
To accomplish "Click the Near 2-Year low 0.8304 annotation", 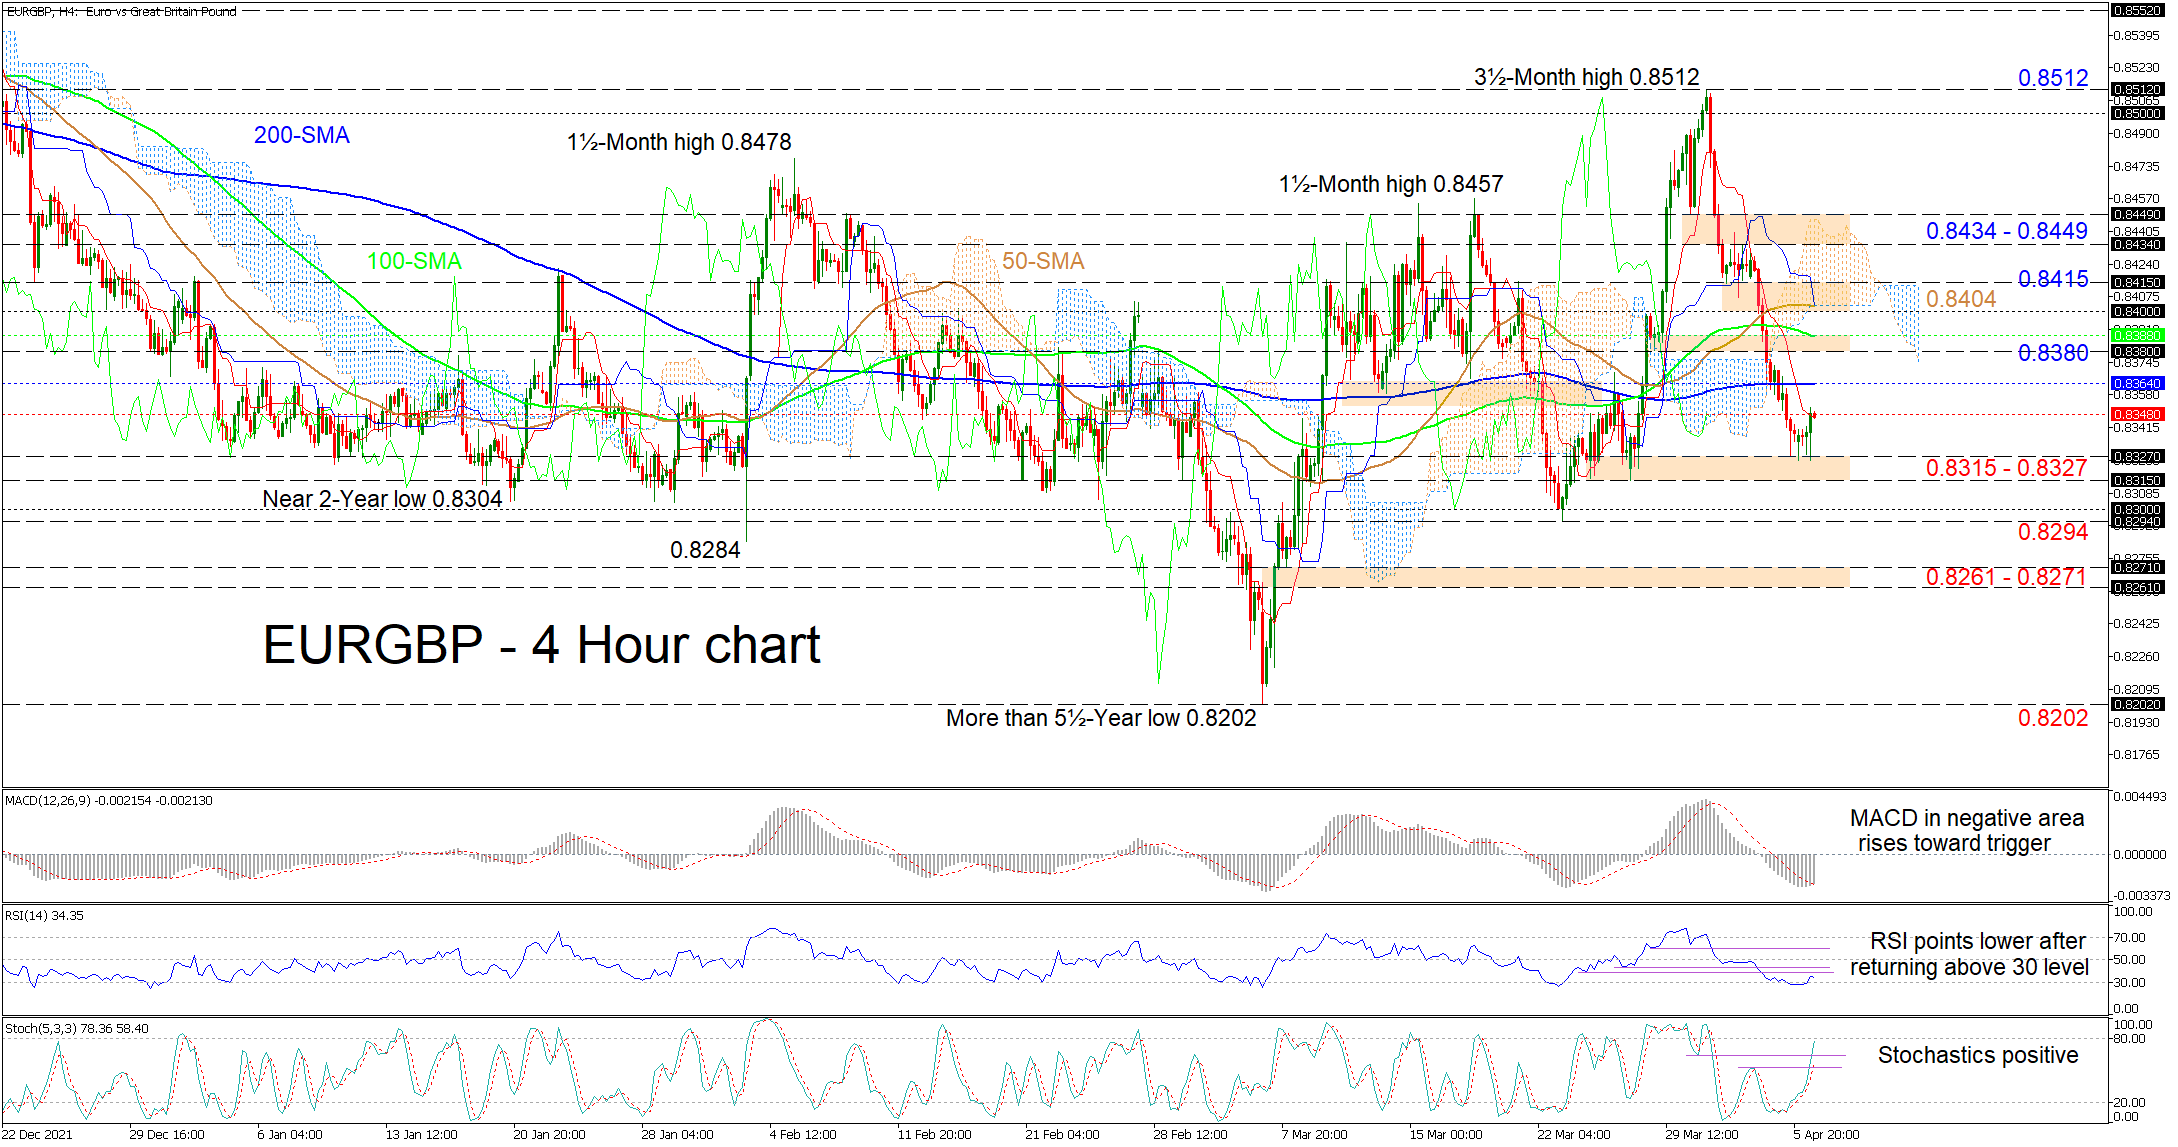I will 382,499.
